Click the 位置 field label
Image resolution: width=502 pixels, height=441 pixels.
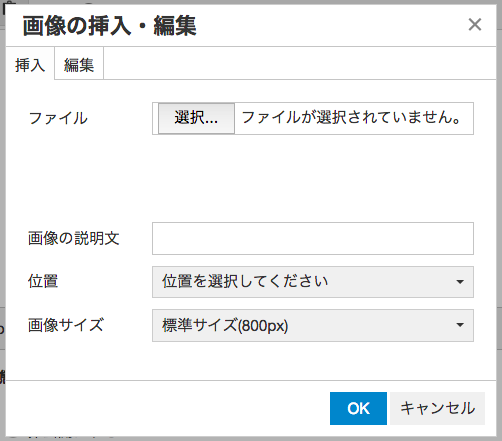(43, 281)
